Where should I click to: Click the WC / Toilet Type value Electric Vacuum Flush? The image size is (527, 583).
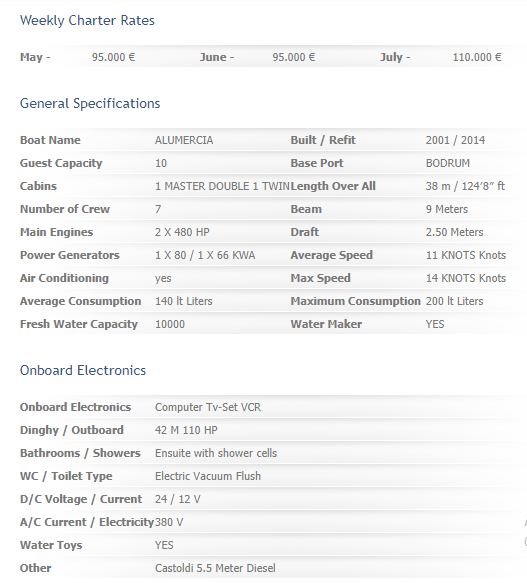[x=208, y=476]
